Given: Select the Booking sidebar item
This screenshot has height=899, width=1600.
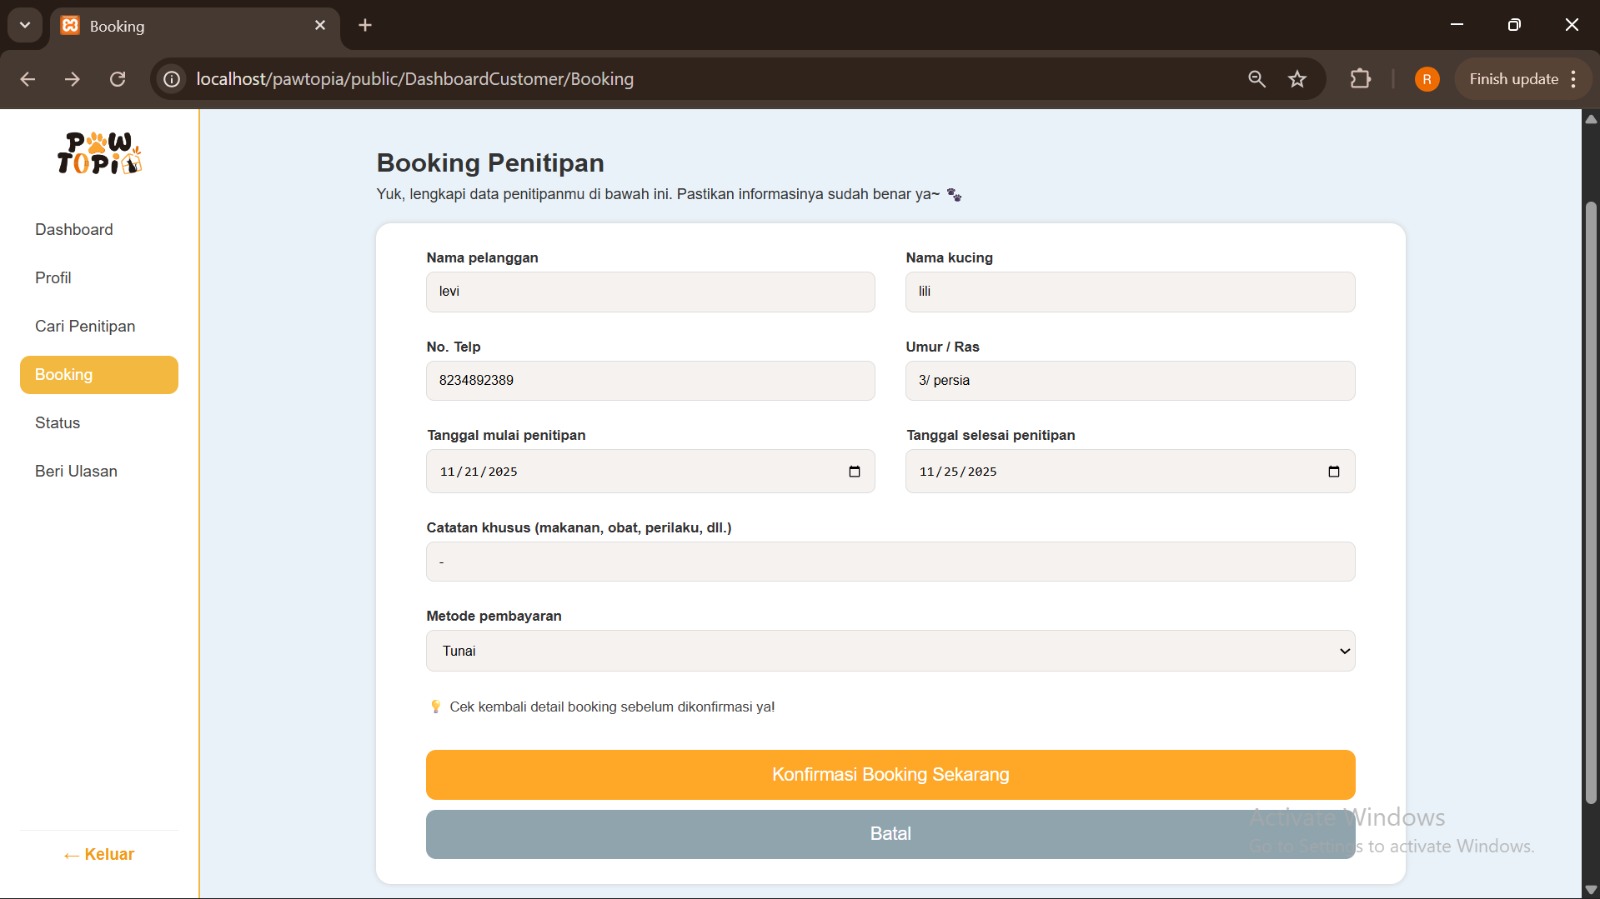Looking at the screenshot, I should coord(99,375).
